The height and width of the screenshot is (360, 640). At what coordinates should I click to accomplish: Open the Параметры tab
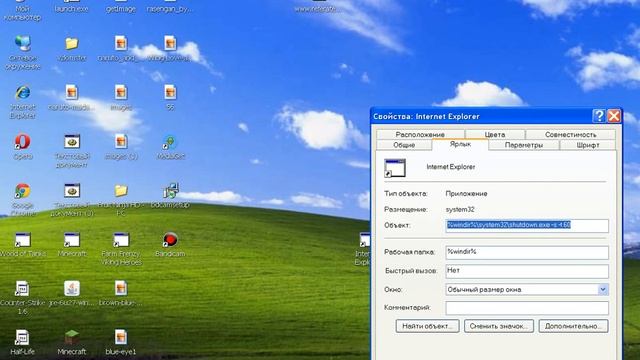pyautogui.click(x=524, y=145)
